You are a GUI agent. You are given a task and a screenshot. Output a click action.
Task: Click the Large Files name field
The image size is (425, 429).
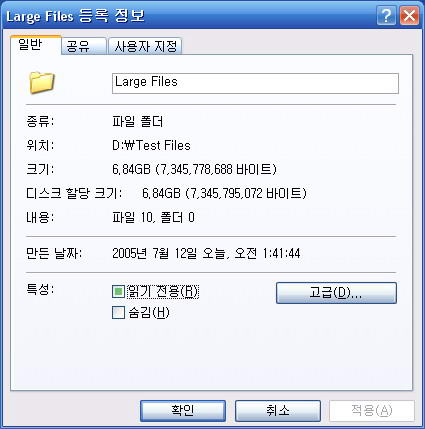click(255, 83)
